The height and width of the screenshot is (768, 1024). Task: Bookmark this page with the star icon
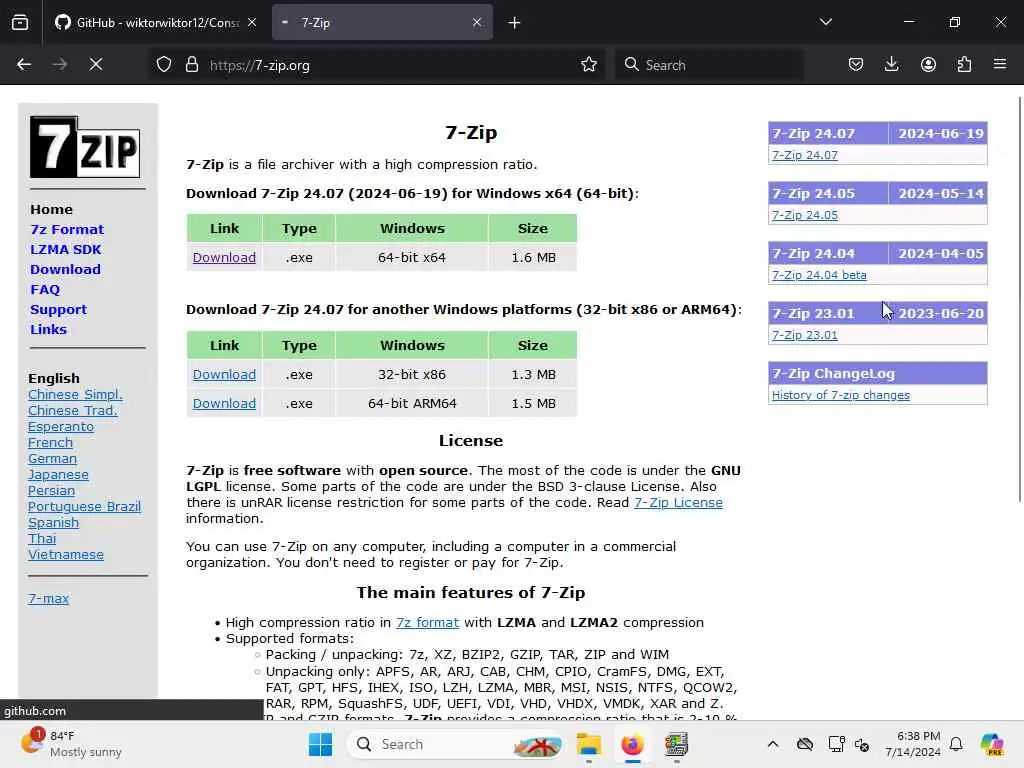click(588, 65)
